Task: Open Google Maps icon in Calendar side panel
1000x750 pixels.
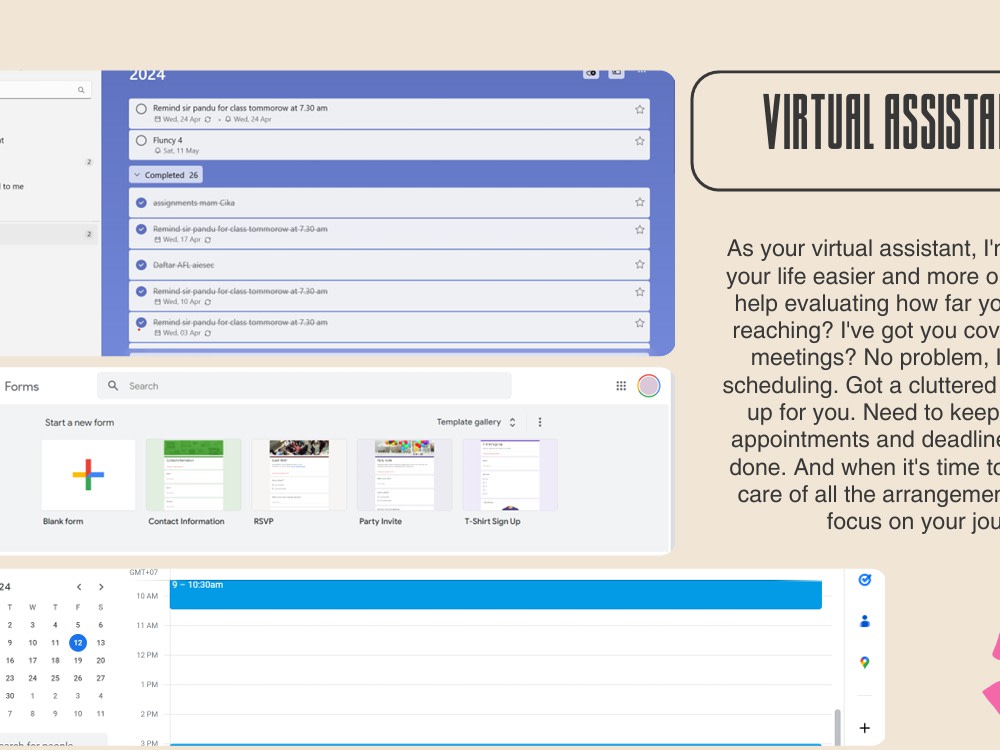Action: click(x=864, y=663)
